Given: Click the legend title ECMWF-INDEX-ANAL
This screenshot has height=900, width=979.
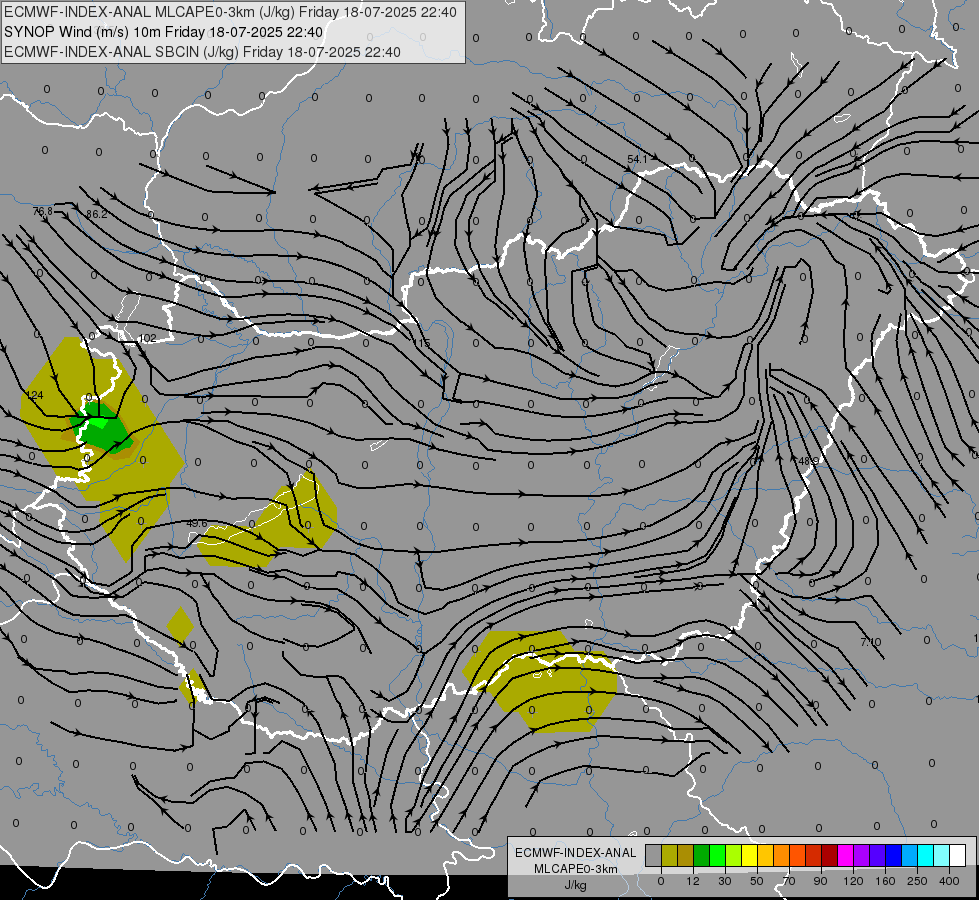Looking at the screenshot, I should pyautogui.click(x=576, y=853).
